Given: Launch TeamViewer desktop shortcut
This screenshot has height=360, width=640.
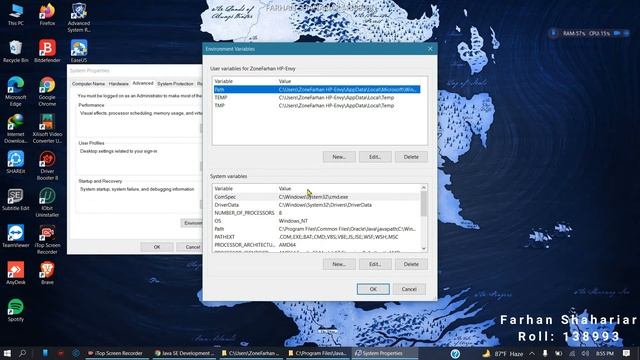Looking at the screenshot, I should 16,236.
